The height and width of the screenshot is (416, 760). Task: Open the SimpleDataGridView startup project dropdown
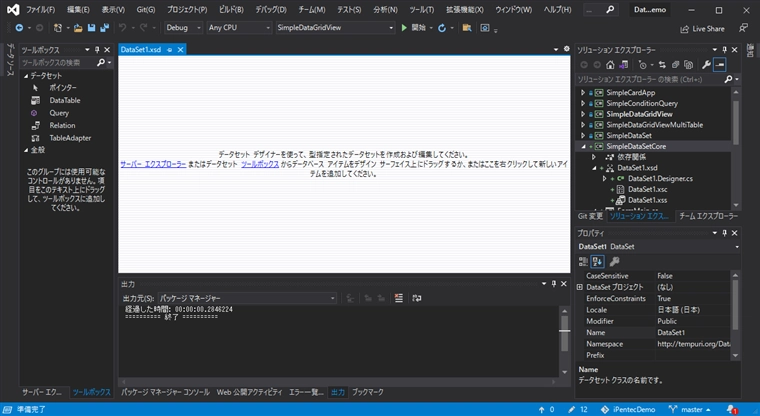335,28
